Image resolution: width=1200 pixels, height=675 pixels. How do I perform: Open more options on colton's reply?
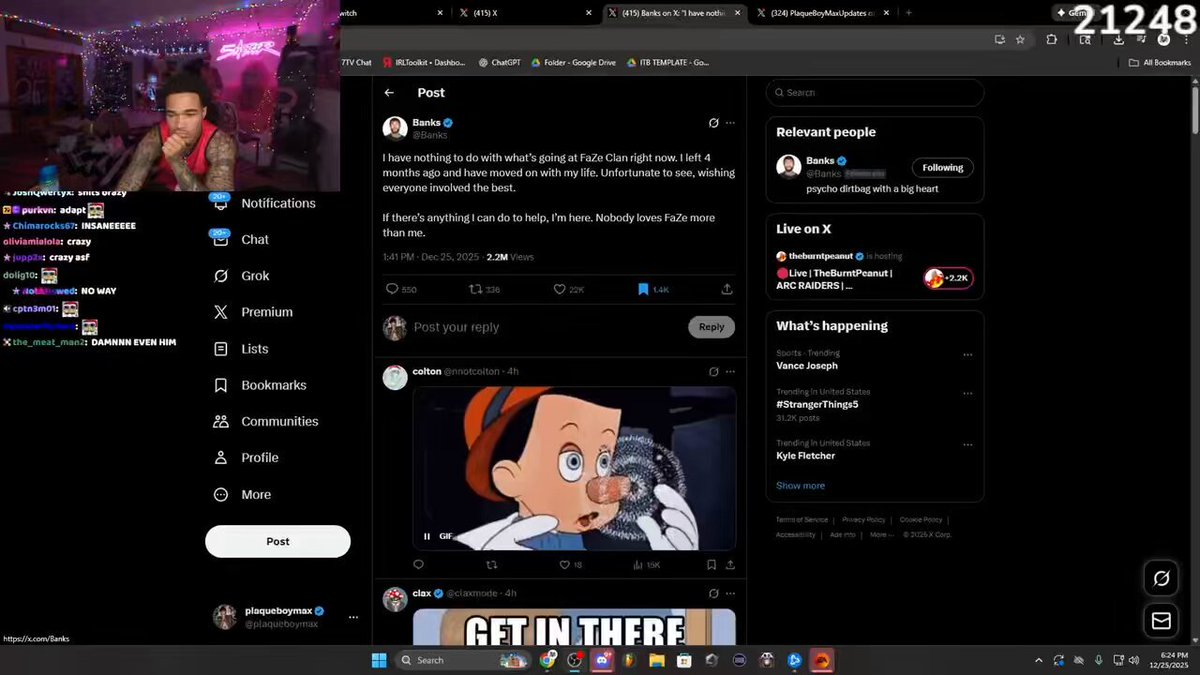click(x=730, y=372)
